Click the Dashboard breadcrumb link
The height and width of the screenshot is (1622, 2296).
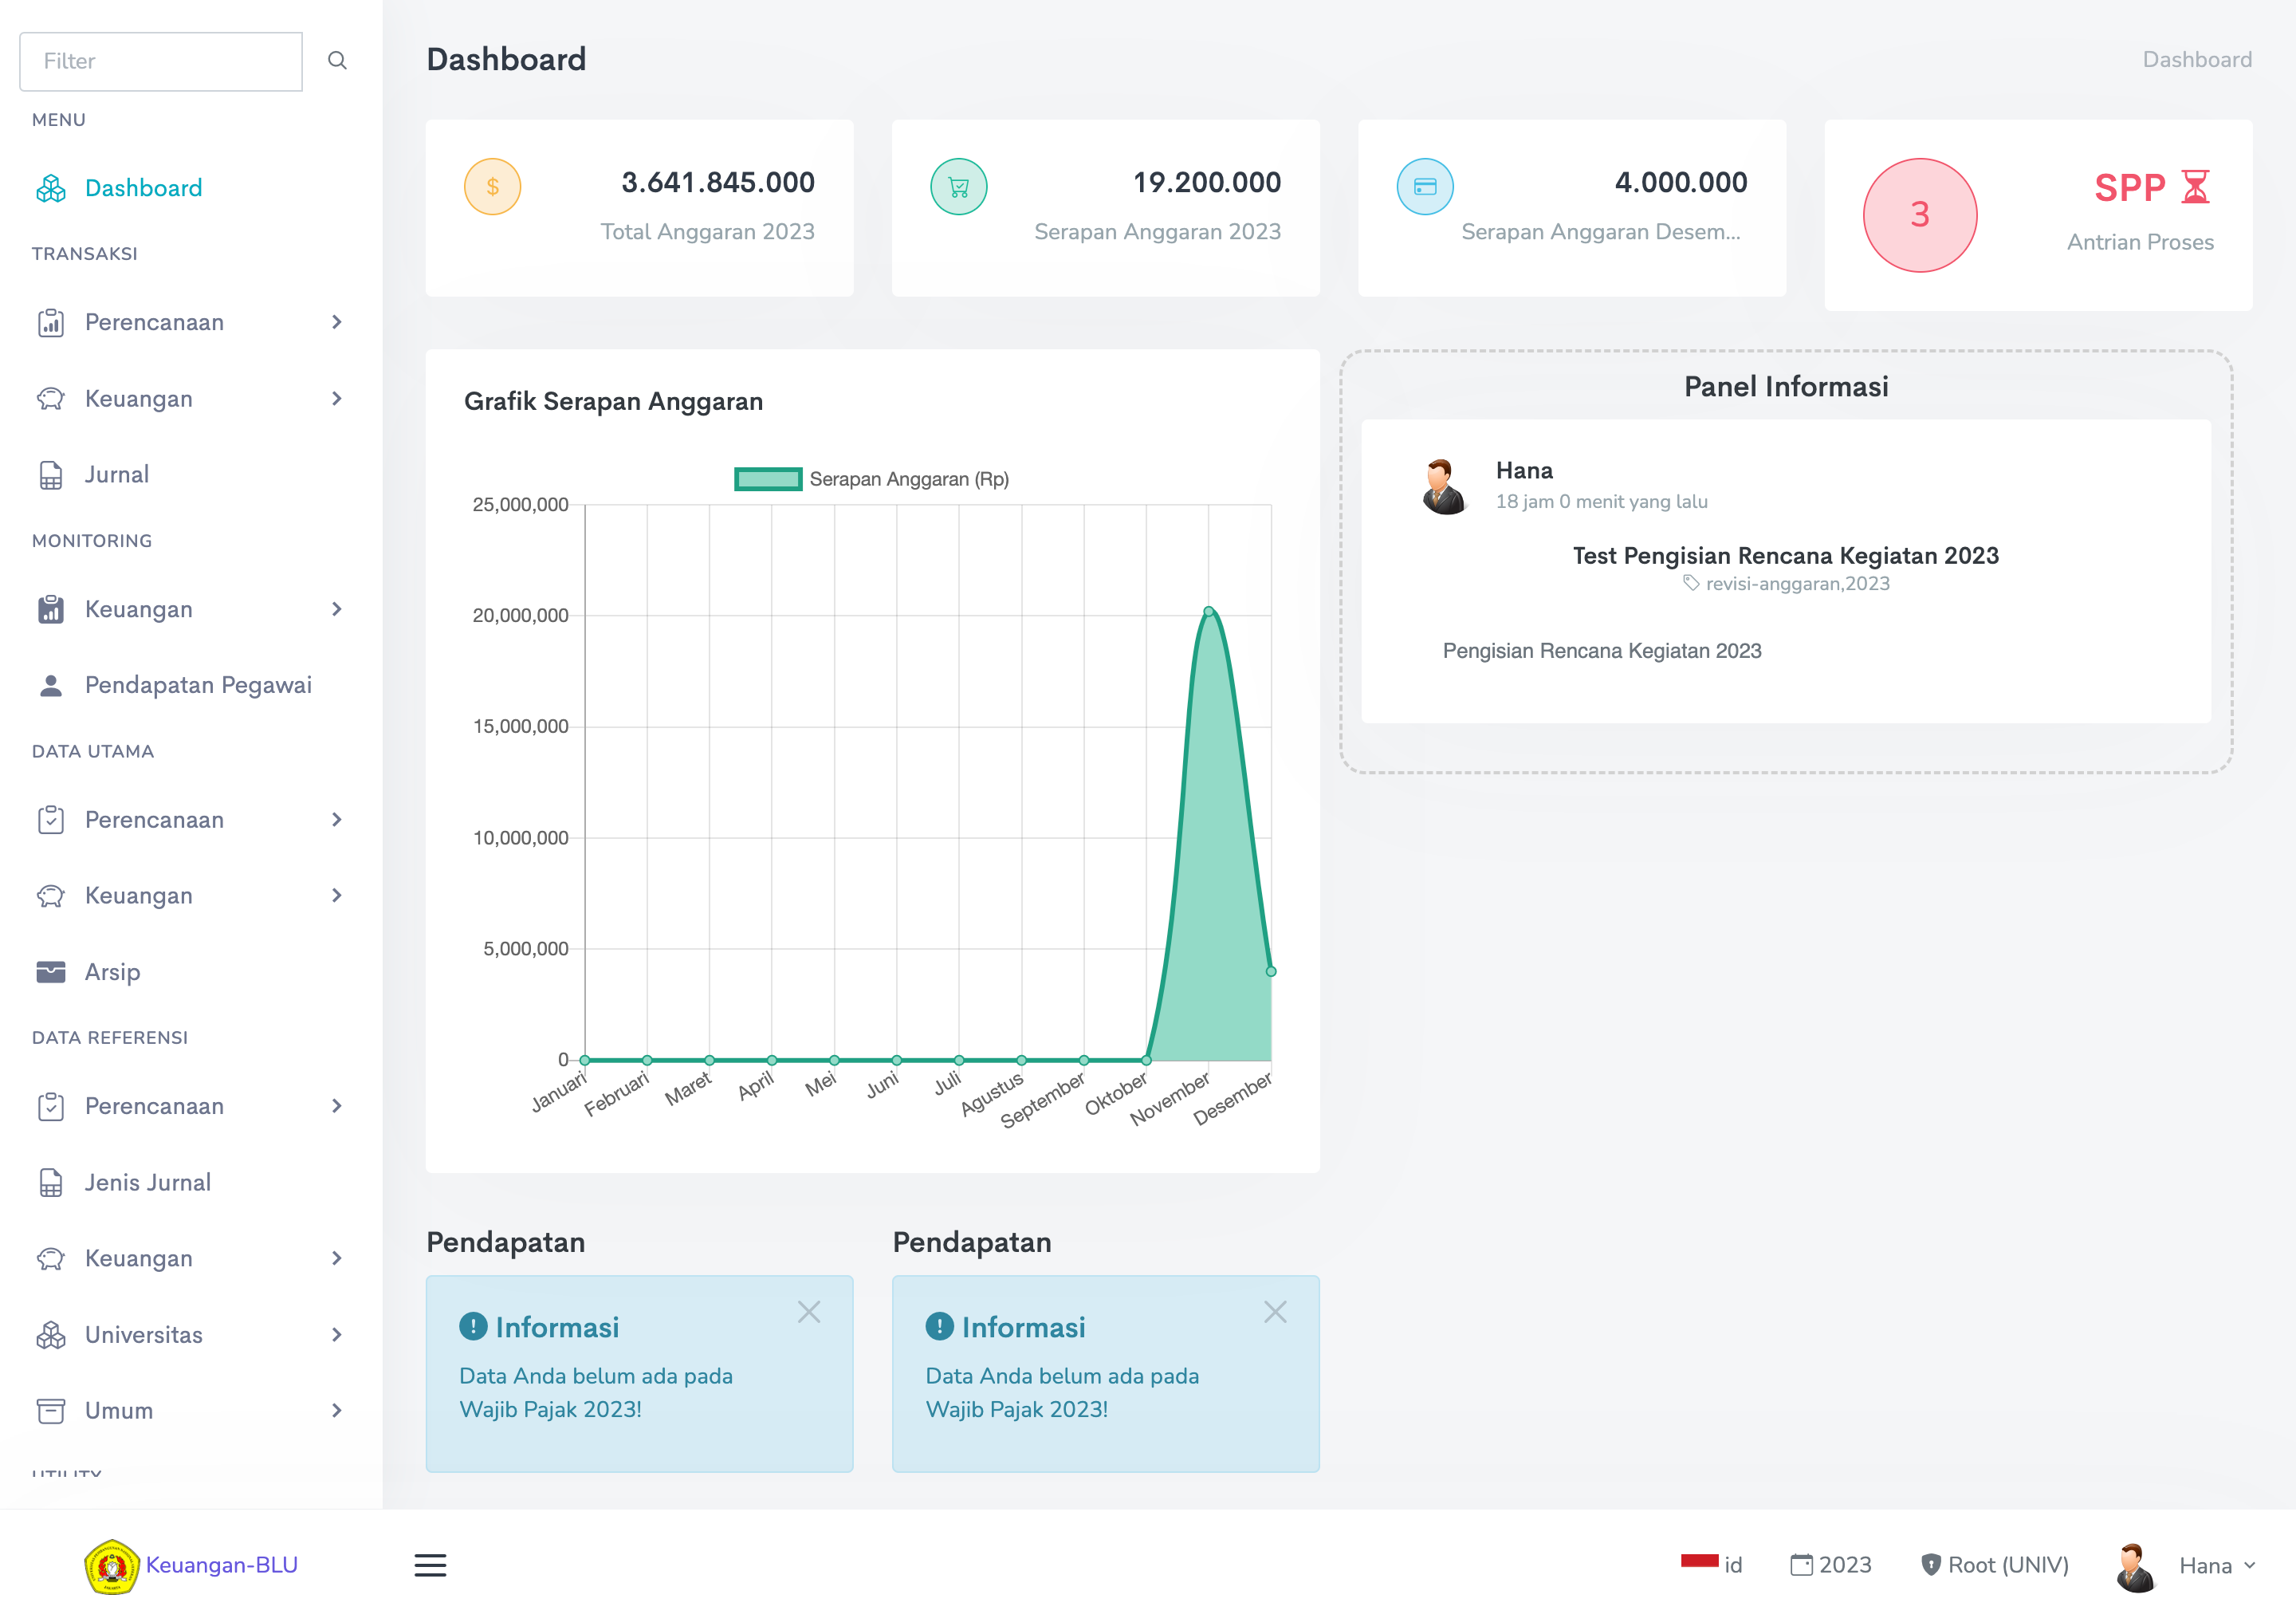click(x=2196, y=60)
